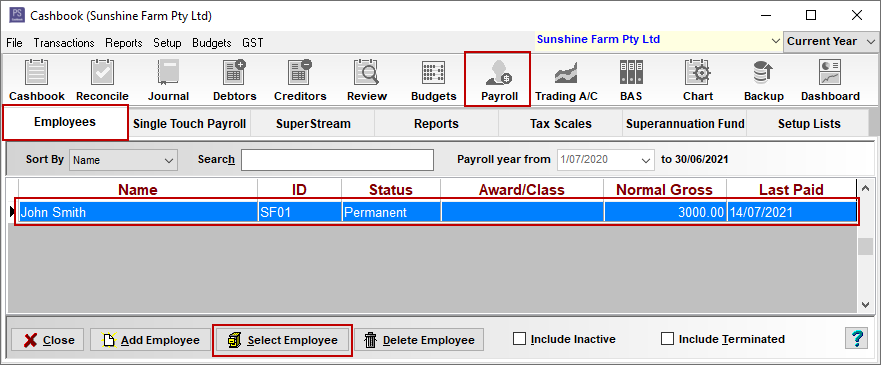Enable Include Terminated checkbox
The image size is (881, 365).
pos(667,339)
